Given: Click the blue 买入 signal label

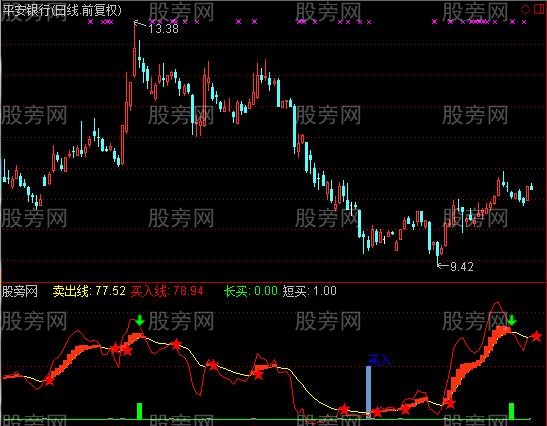Looking at the screenshot, I should pyautogui.click(x=379, y=359).
